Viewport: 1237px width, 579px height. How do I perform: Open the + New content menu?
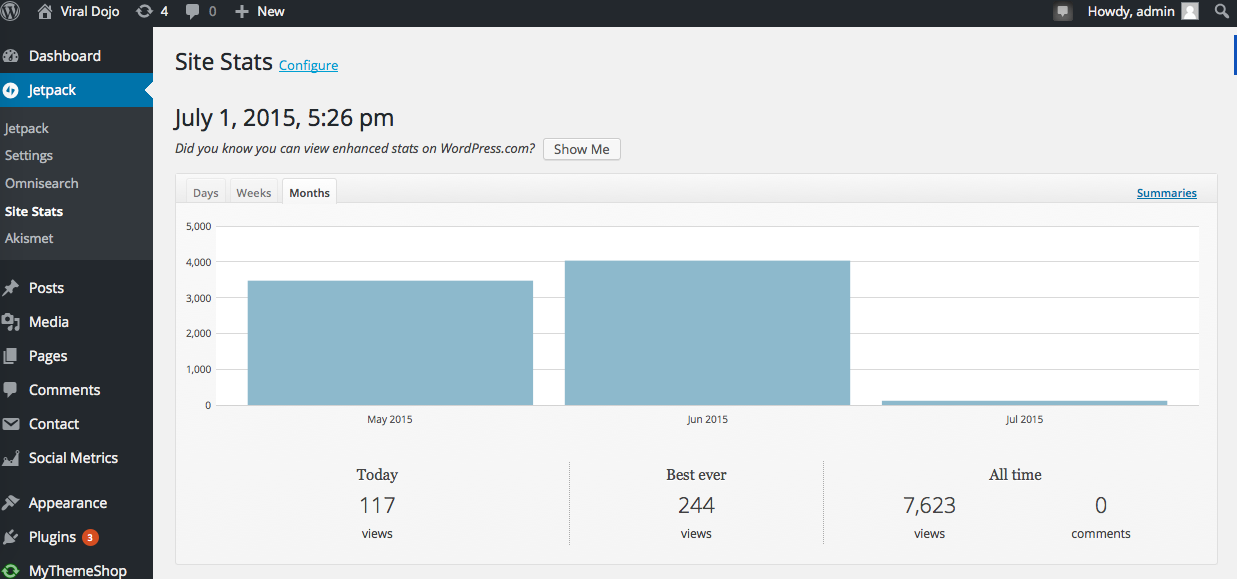coord(260,11)
